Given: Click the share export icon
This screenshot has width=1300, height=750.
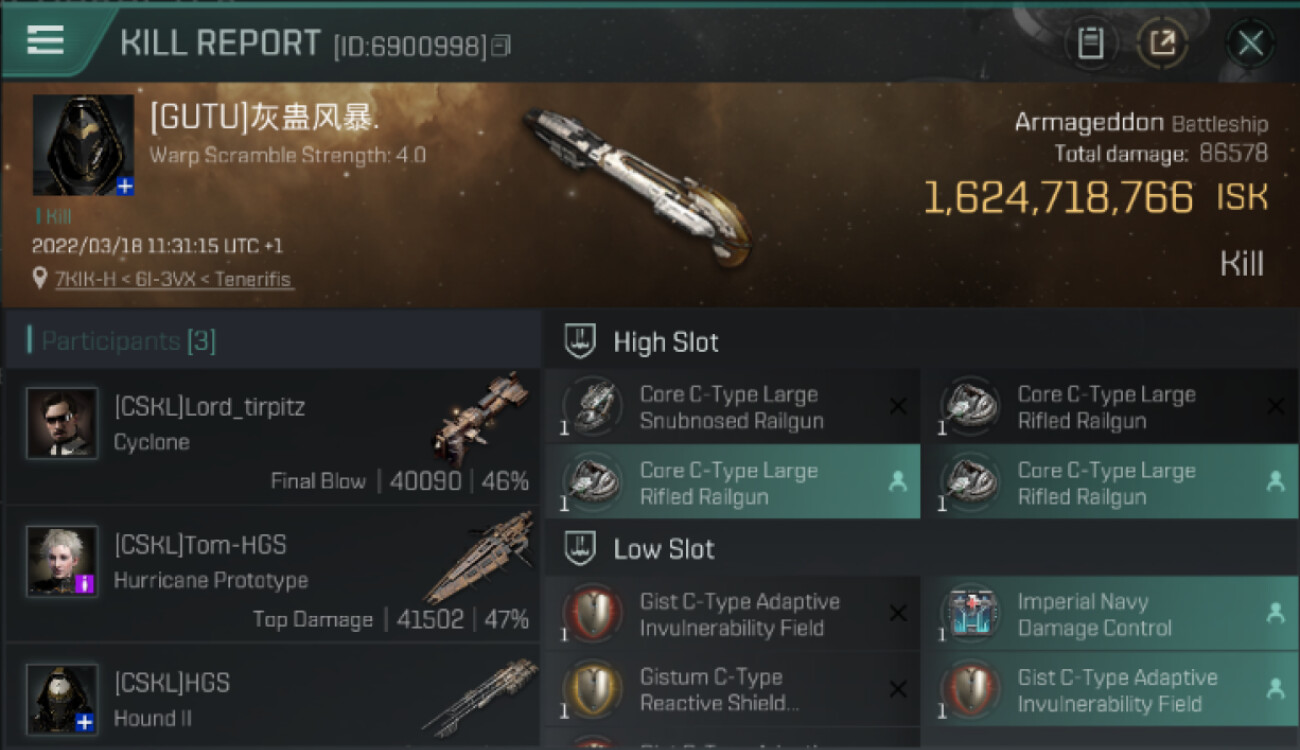Looking at the screenshot, I should click(1162, 43).
